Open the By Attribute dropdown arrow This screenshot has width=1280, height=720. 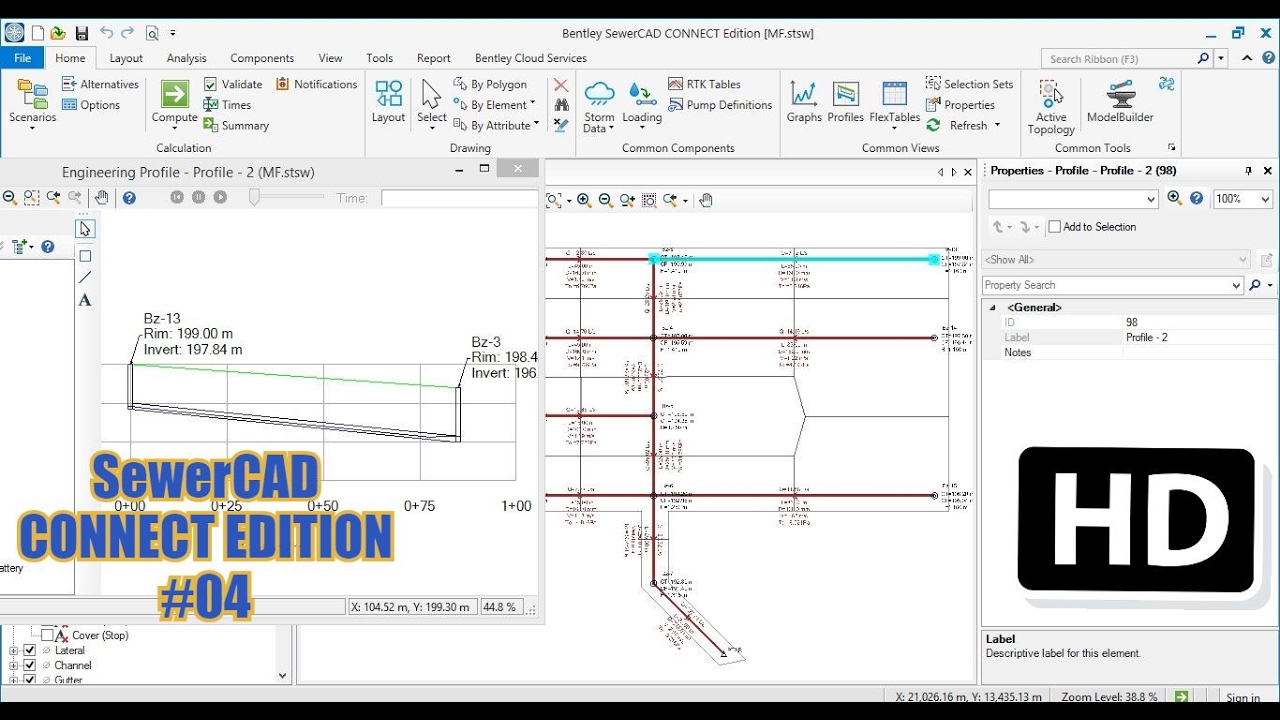[x=537, y=125]
